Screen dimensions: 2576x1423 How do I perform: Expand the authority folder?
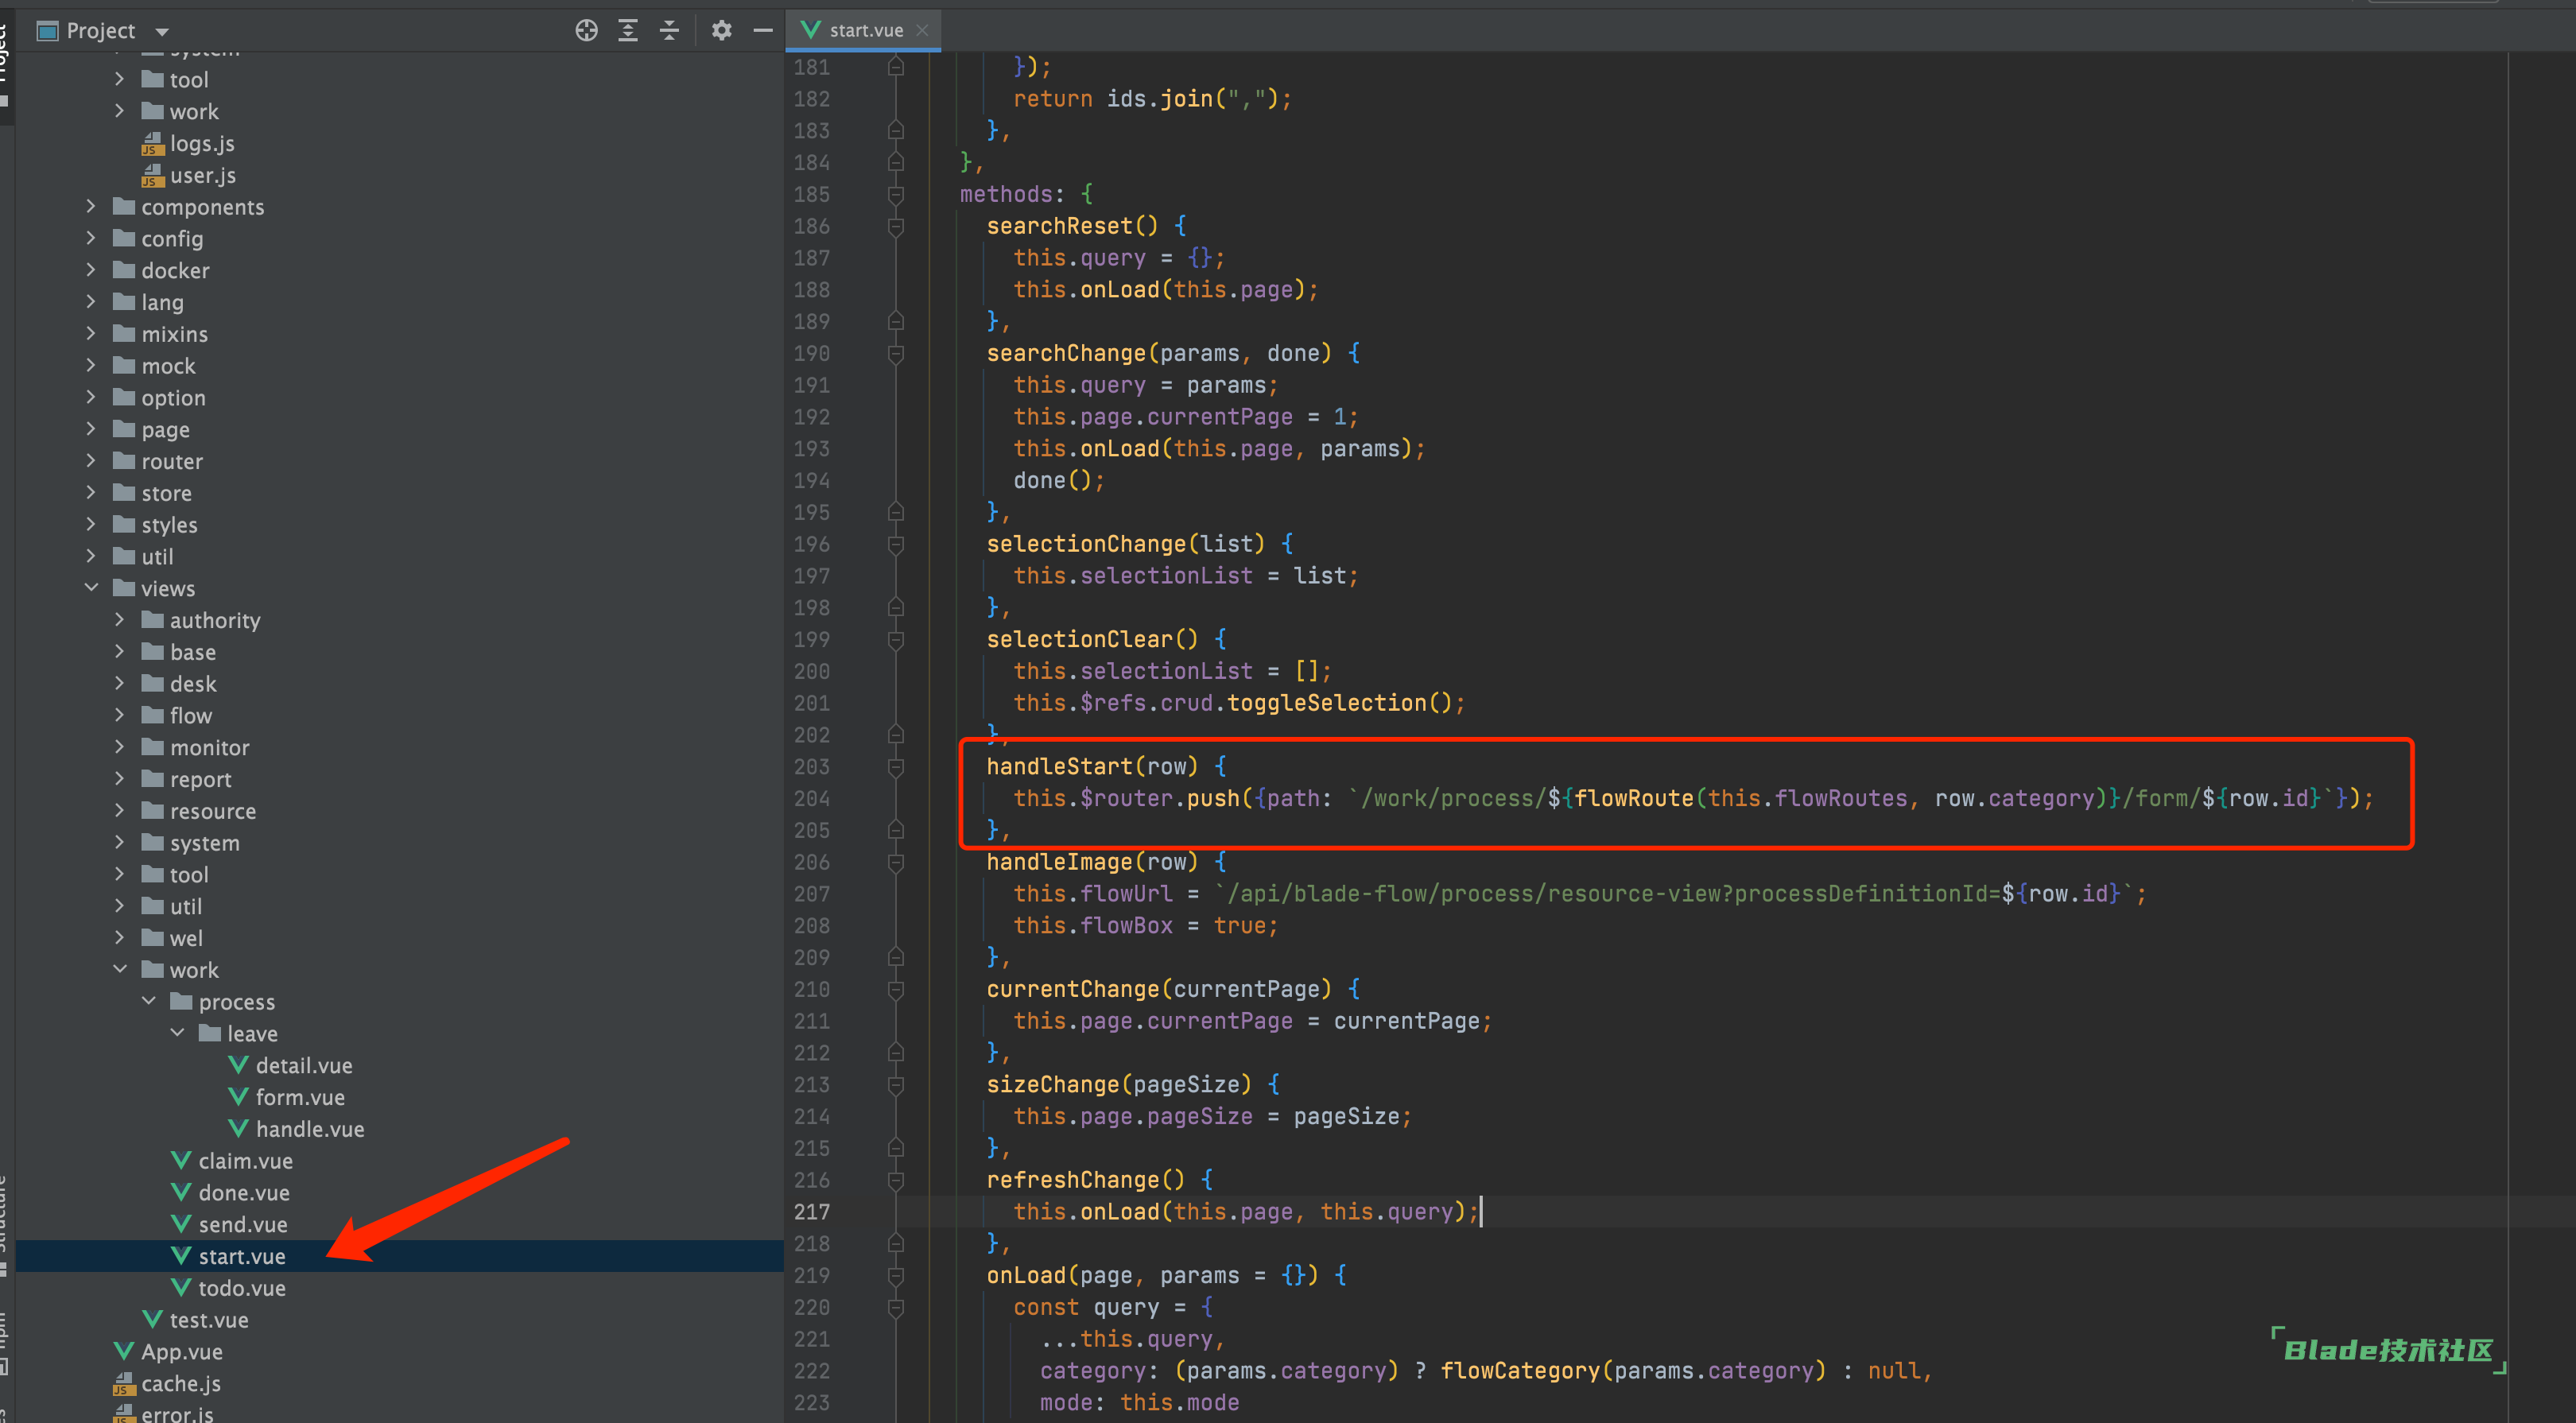coord(120,620)
